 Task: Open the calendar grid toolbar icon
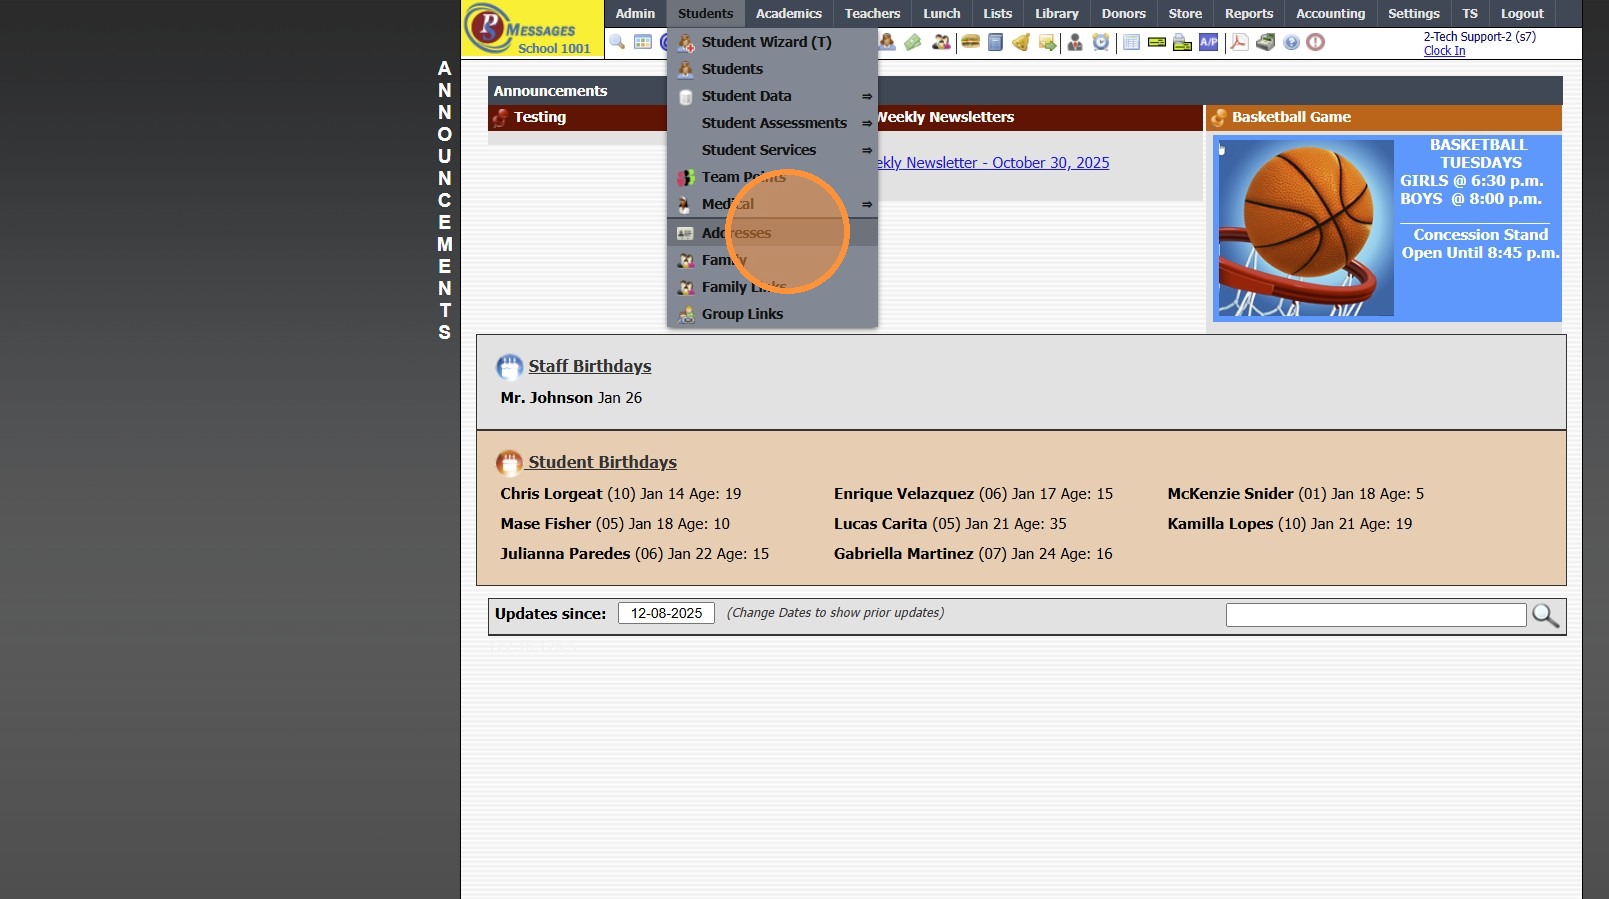(643, 42)
